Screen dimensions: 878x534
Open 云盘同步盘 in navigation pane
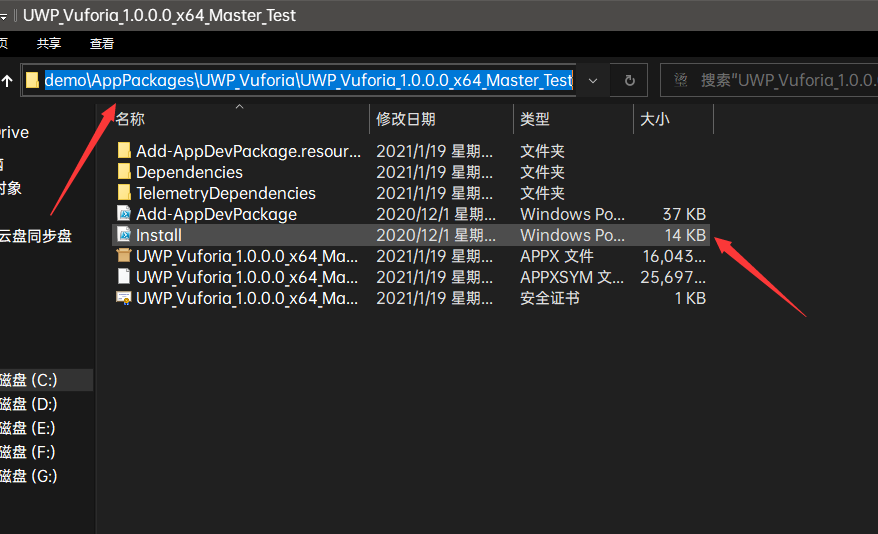tap(36, 236)
